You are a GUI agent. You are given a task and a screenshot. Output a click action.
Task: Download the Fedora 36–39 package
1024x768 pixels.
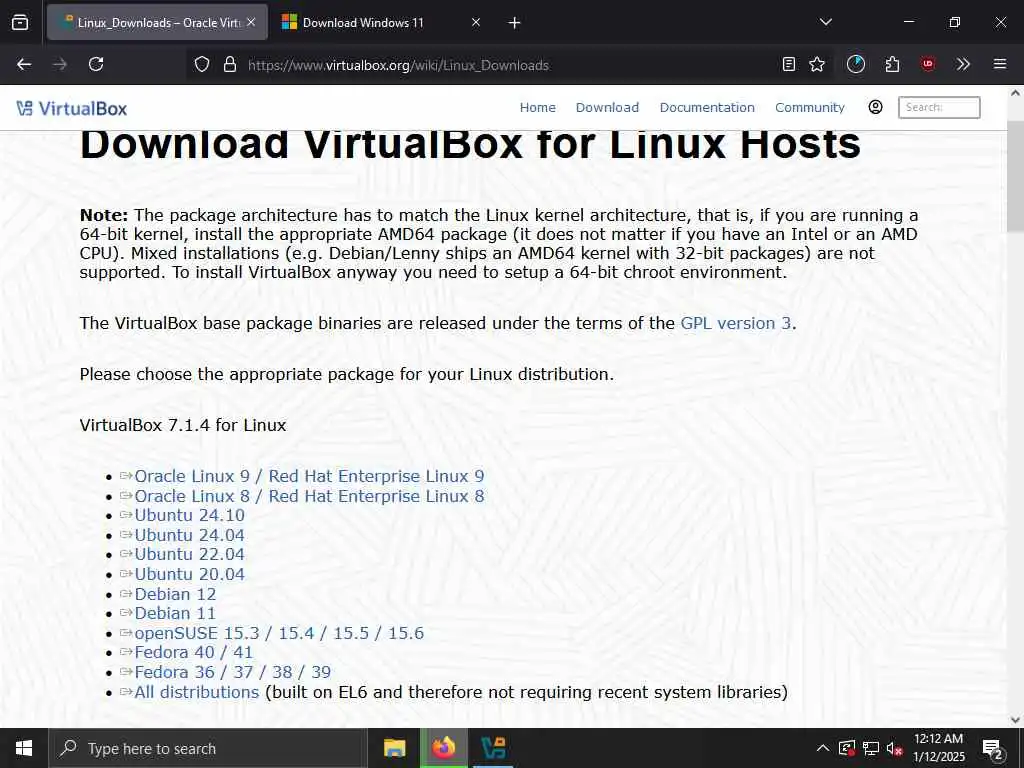coord(232,672)
